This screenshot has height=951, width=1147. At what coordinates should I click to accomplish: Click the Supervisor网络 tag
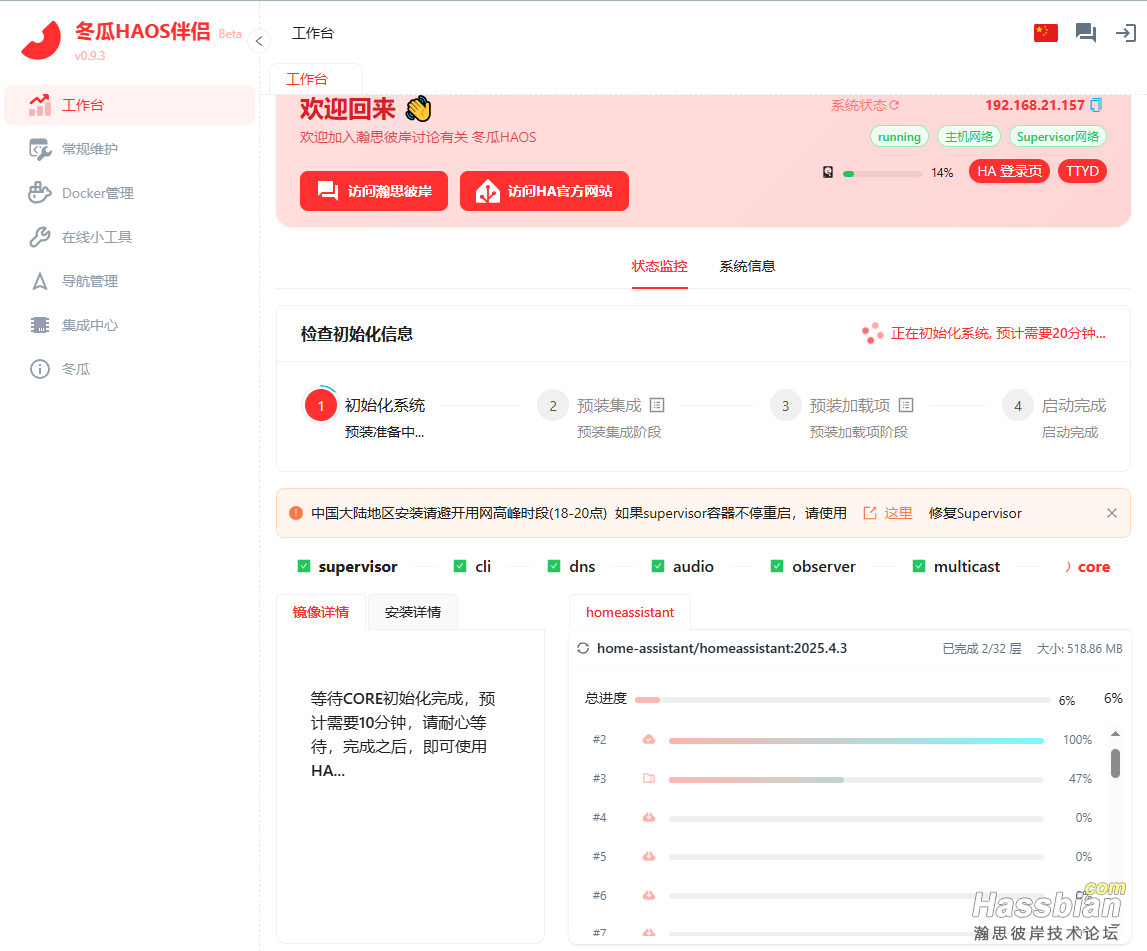pyautogui.click(x=1058, y=137)
